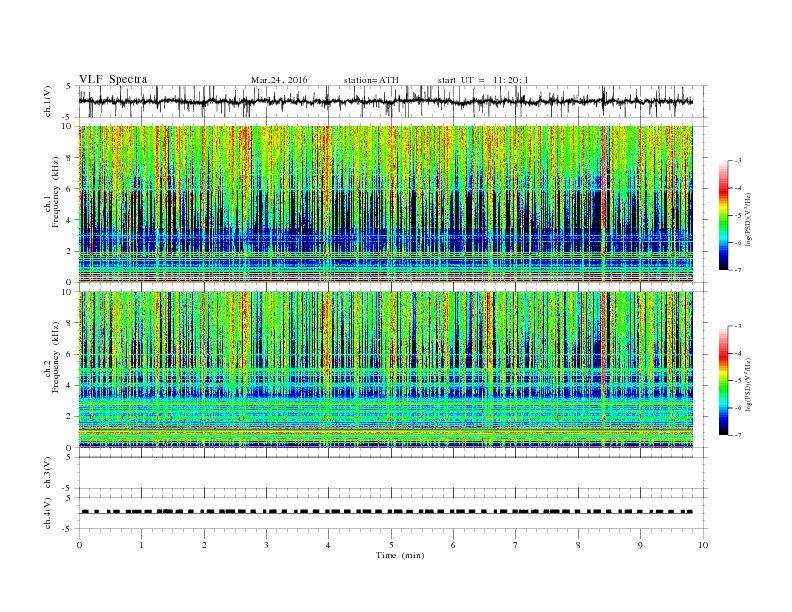Select the date text "Mar.24, 2016"
The height and width of the screenshot is (612, 792).
pos(279,80)
